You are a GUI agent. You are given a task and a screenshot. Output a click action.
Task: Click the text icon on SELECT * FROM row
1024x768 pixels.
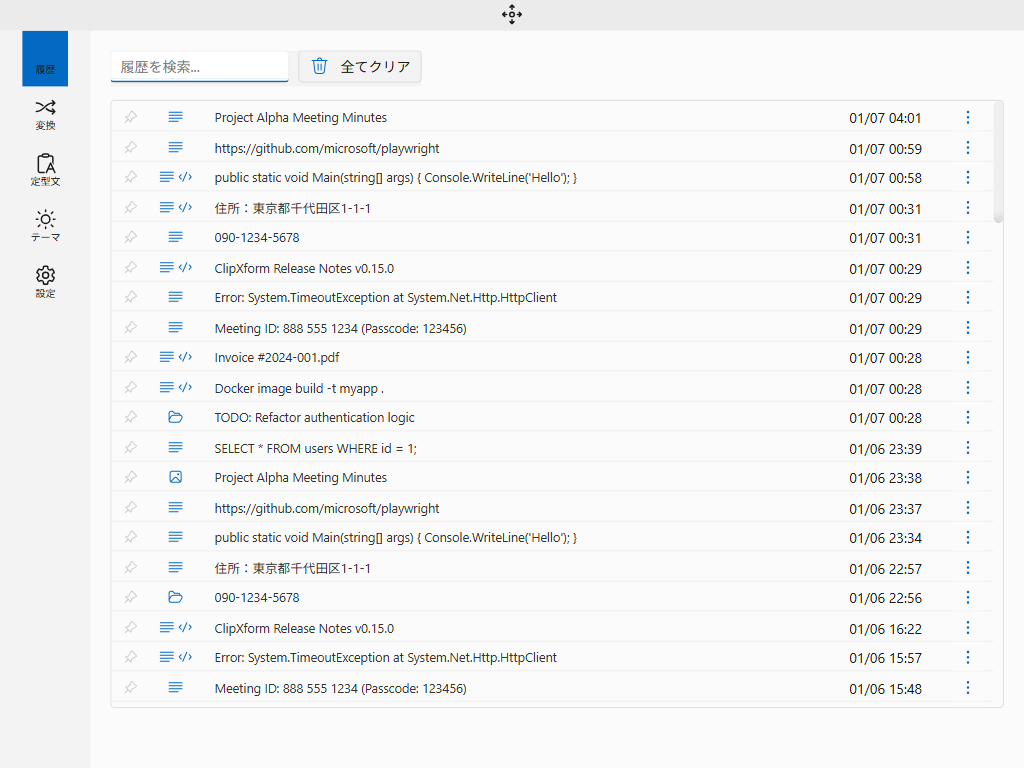click(176, 448)
